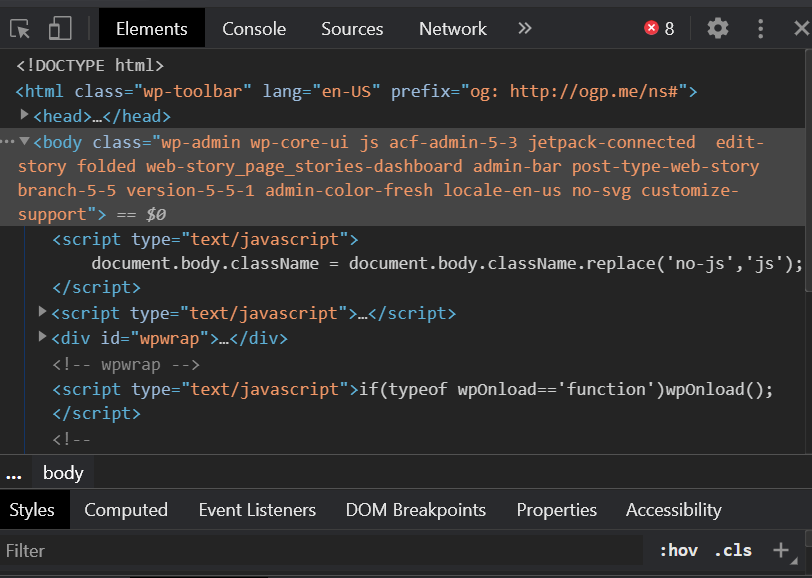This screenshot has width=812, height=578.
Task: Expand the div id wpwrap node
Action: tap(42, 337)
